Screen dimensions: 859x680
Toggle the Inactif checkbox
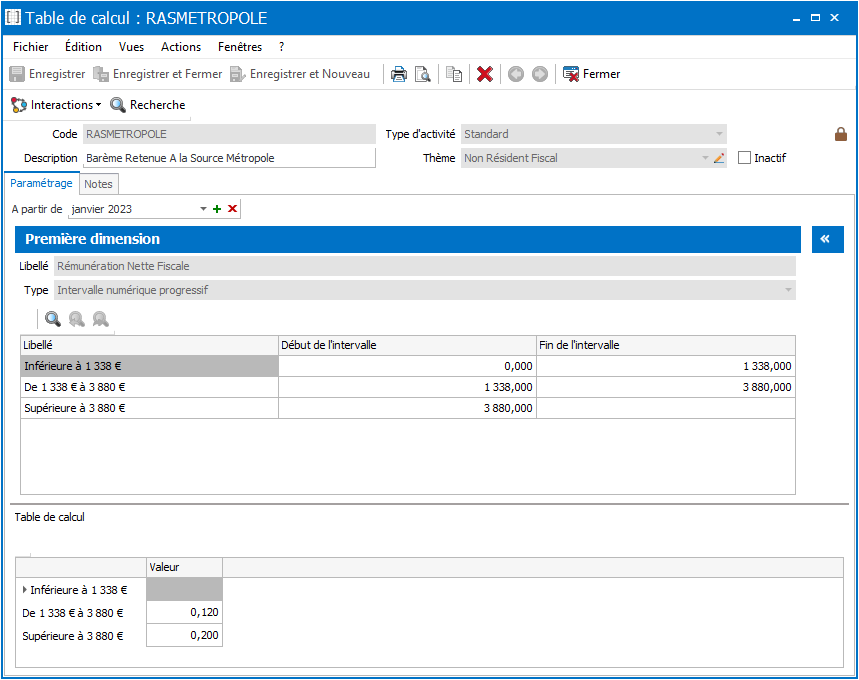(745, 158)
